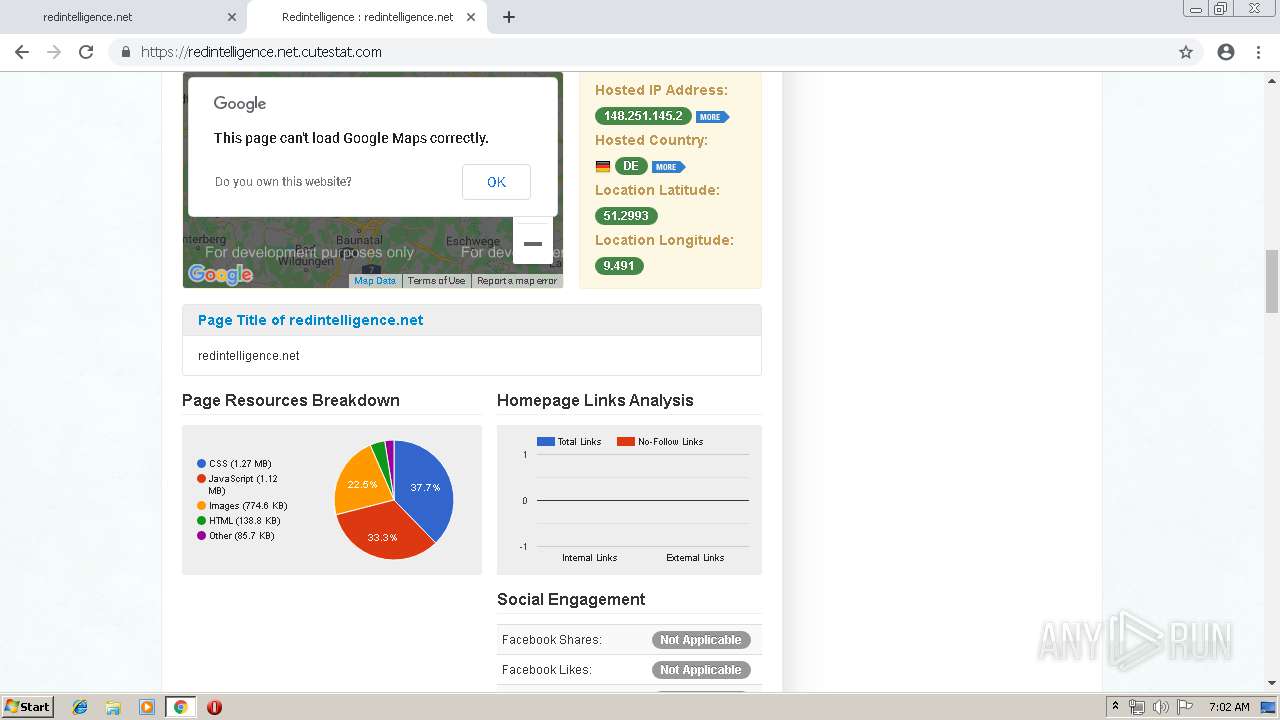This screenshot has width=1280, height=720.
Task: Select the JavaScript legend entry
Action: [237, 485]
